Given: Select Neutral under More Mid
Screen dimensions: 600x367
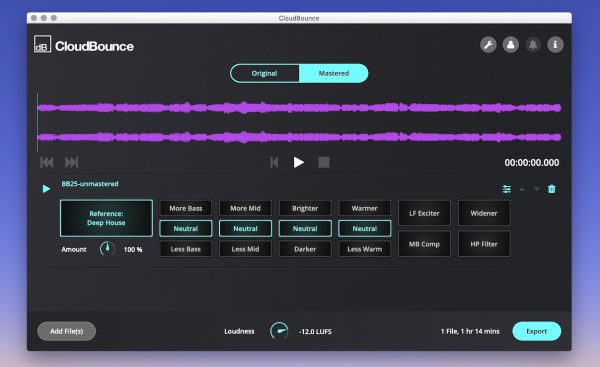Looking at the screenshot, I should [245, 228].
